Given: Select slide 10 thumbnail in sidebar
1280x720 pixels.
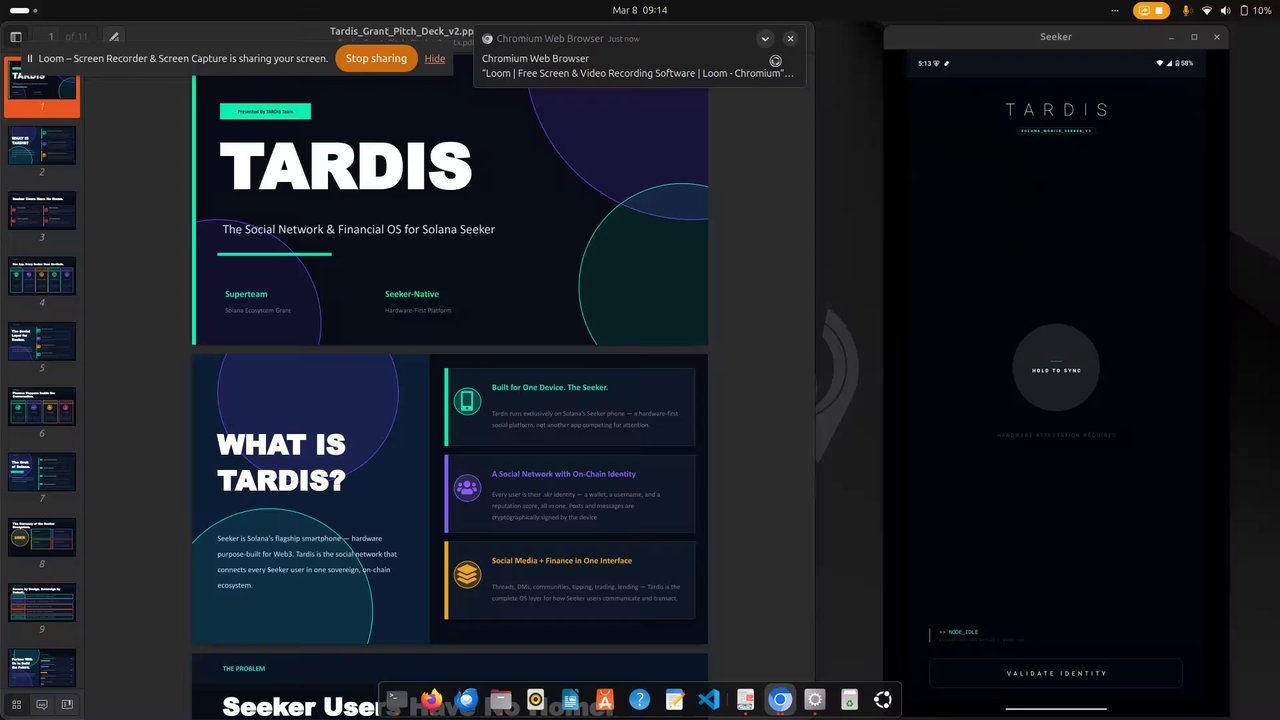Looking at the screenshot, I should pyautogui.click(x=42, y=668).
